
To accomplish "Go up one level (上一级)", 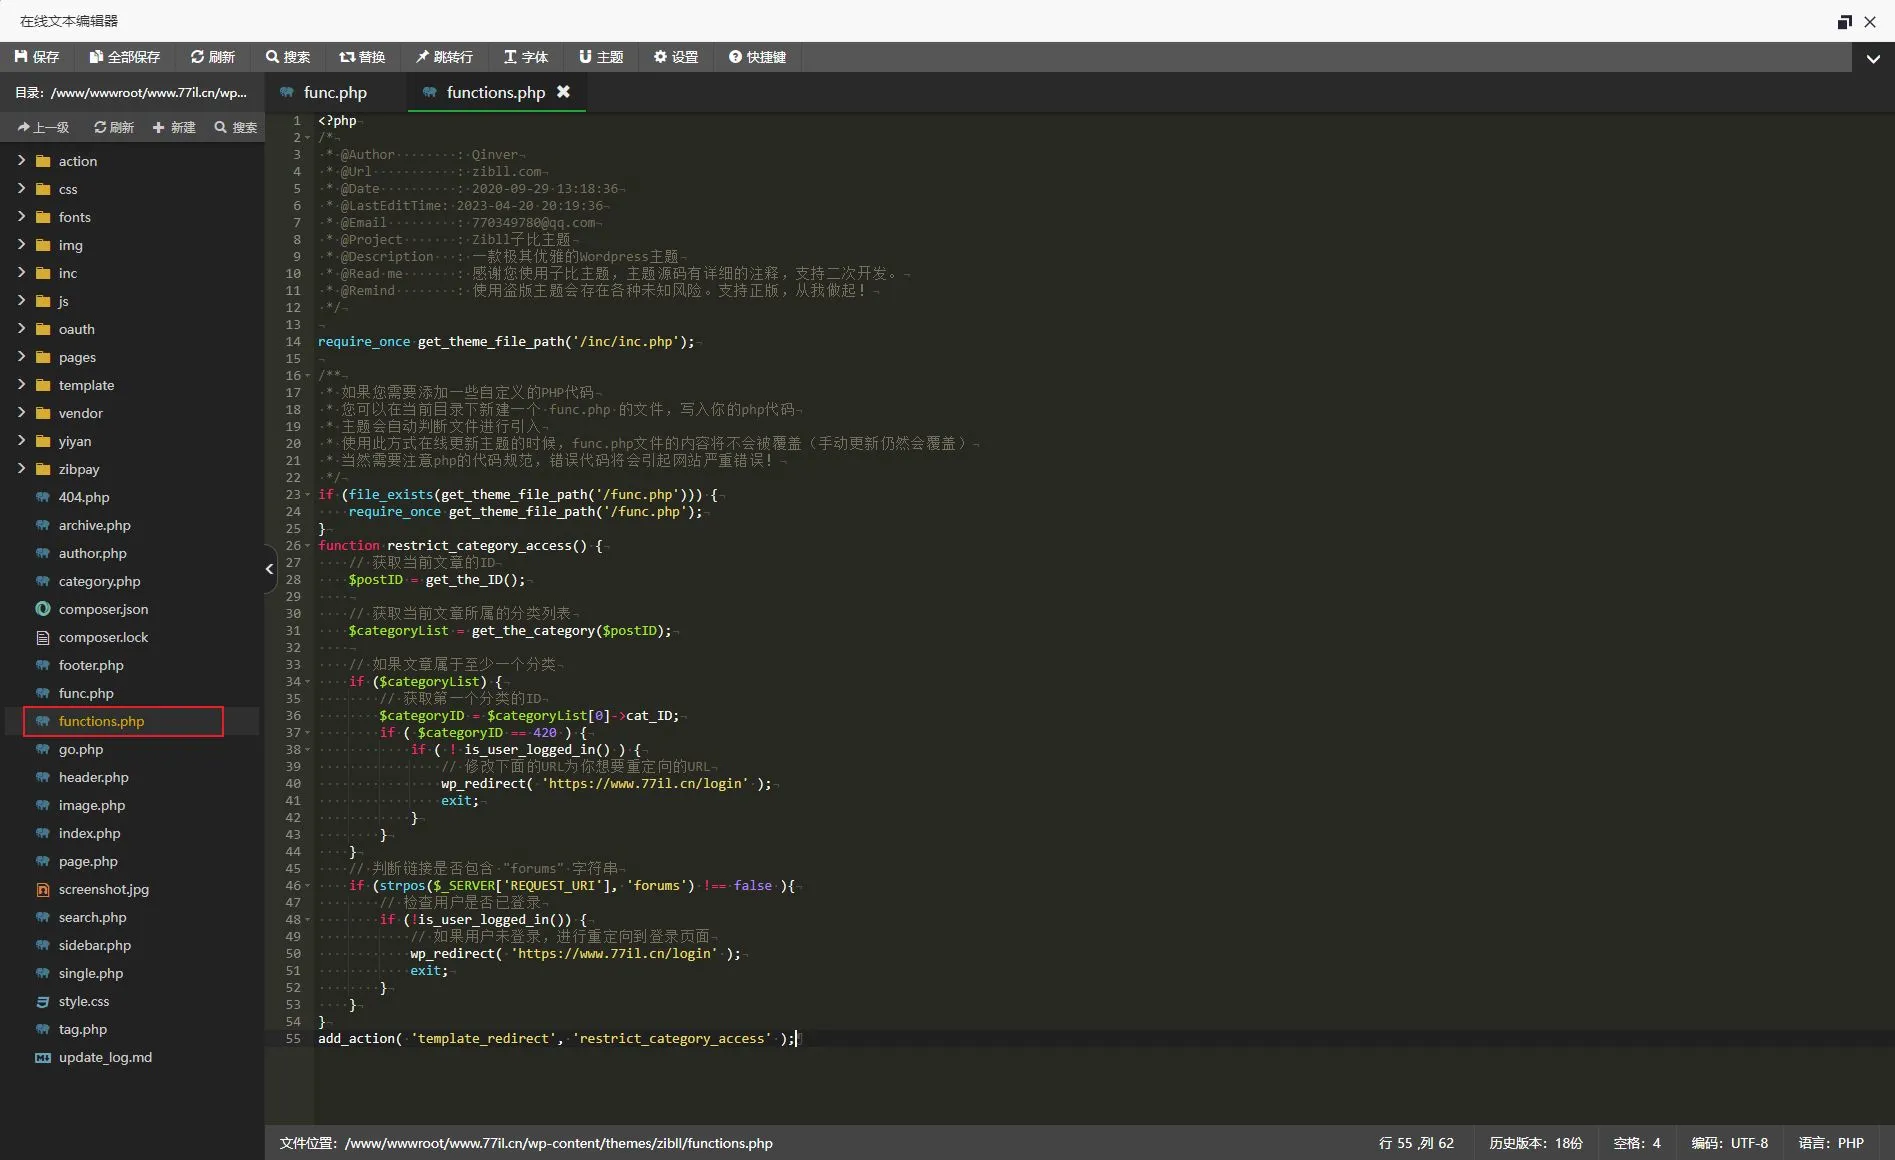I will point(44,127).
